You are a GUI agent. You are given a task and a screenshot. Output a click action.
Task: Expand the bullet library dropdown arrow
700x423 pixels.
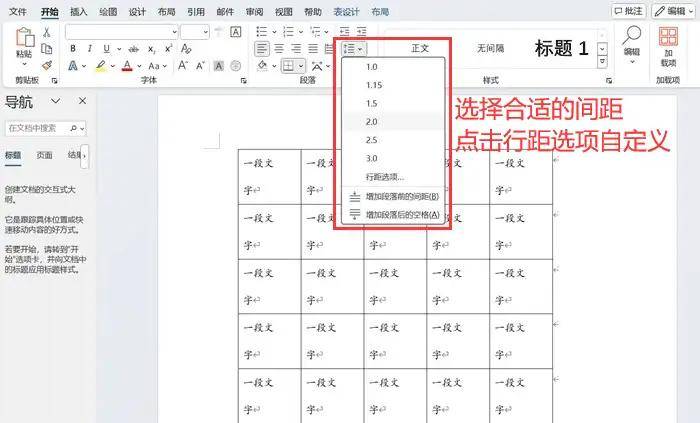(x=274, y=32)
